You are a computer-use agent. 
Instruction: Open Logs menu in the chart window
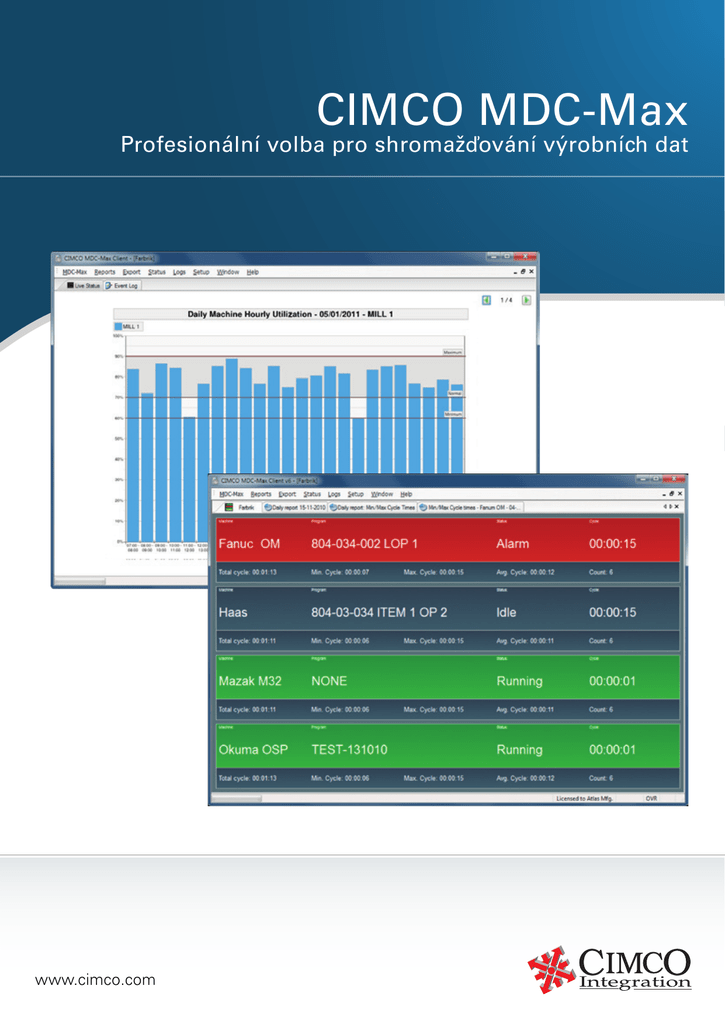180,272
